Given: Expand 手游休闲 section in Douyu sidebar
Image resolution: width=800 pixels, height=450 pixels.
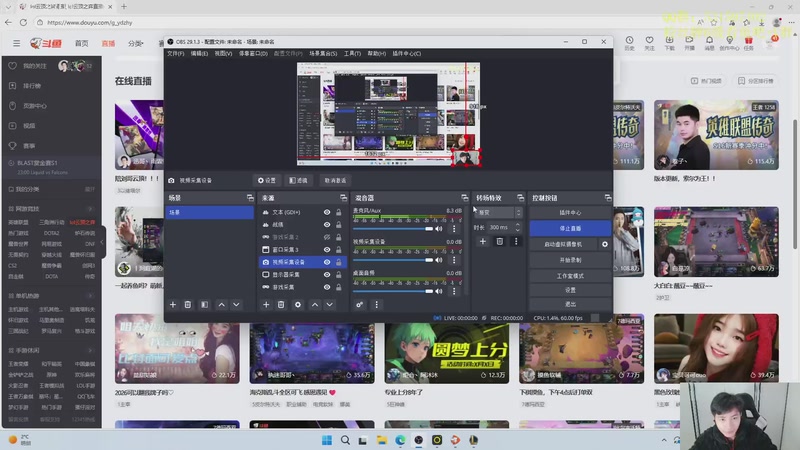Looking at the screenshot, I should tap(91, 351).
